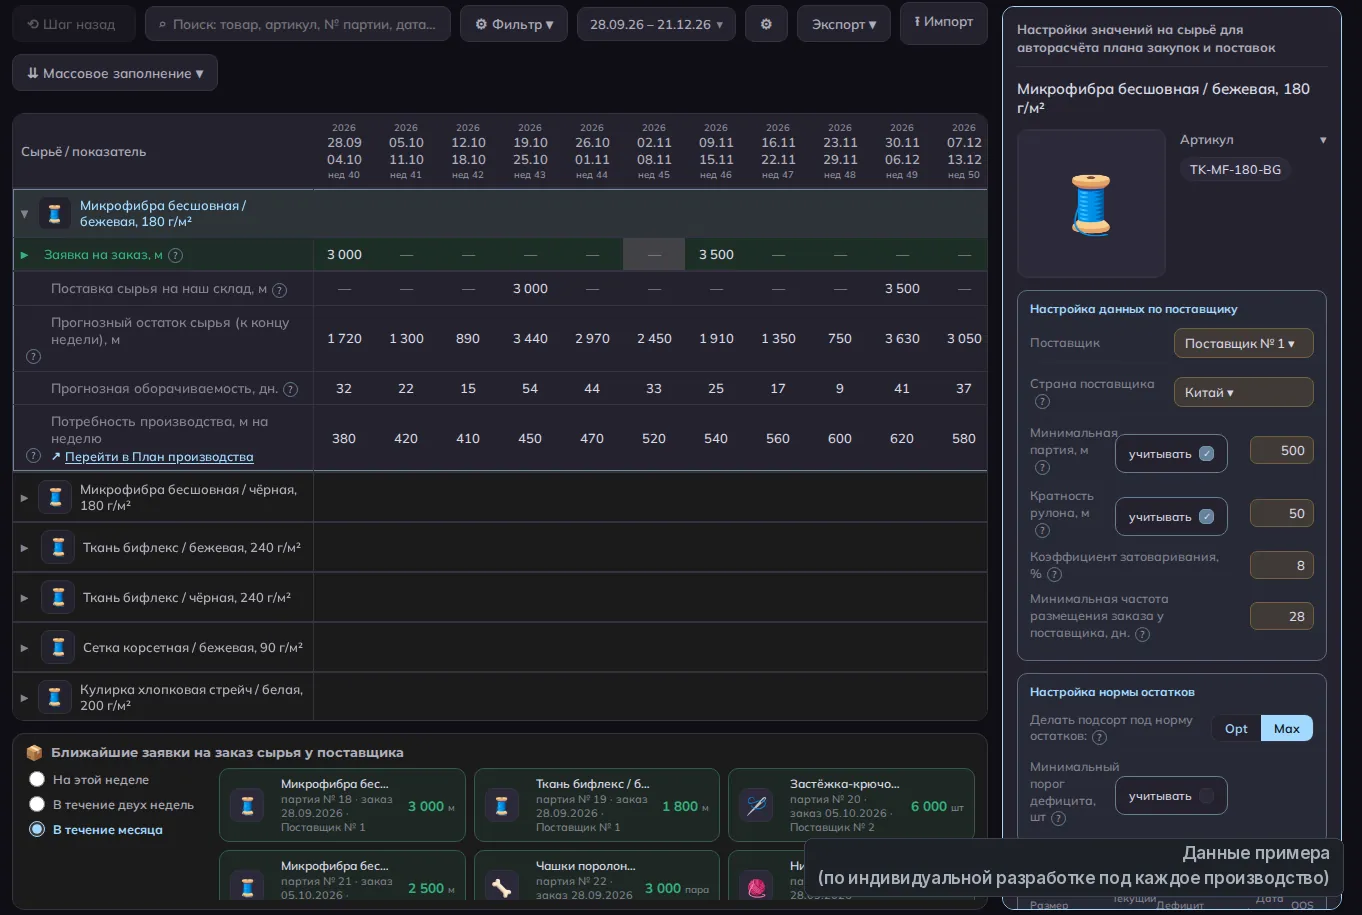Click help icon under 'Минимальная партия, м'

(x=1042, y=467)
